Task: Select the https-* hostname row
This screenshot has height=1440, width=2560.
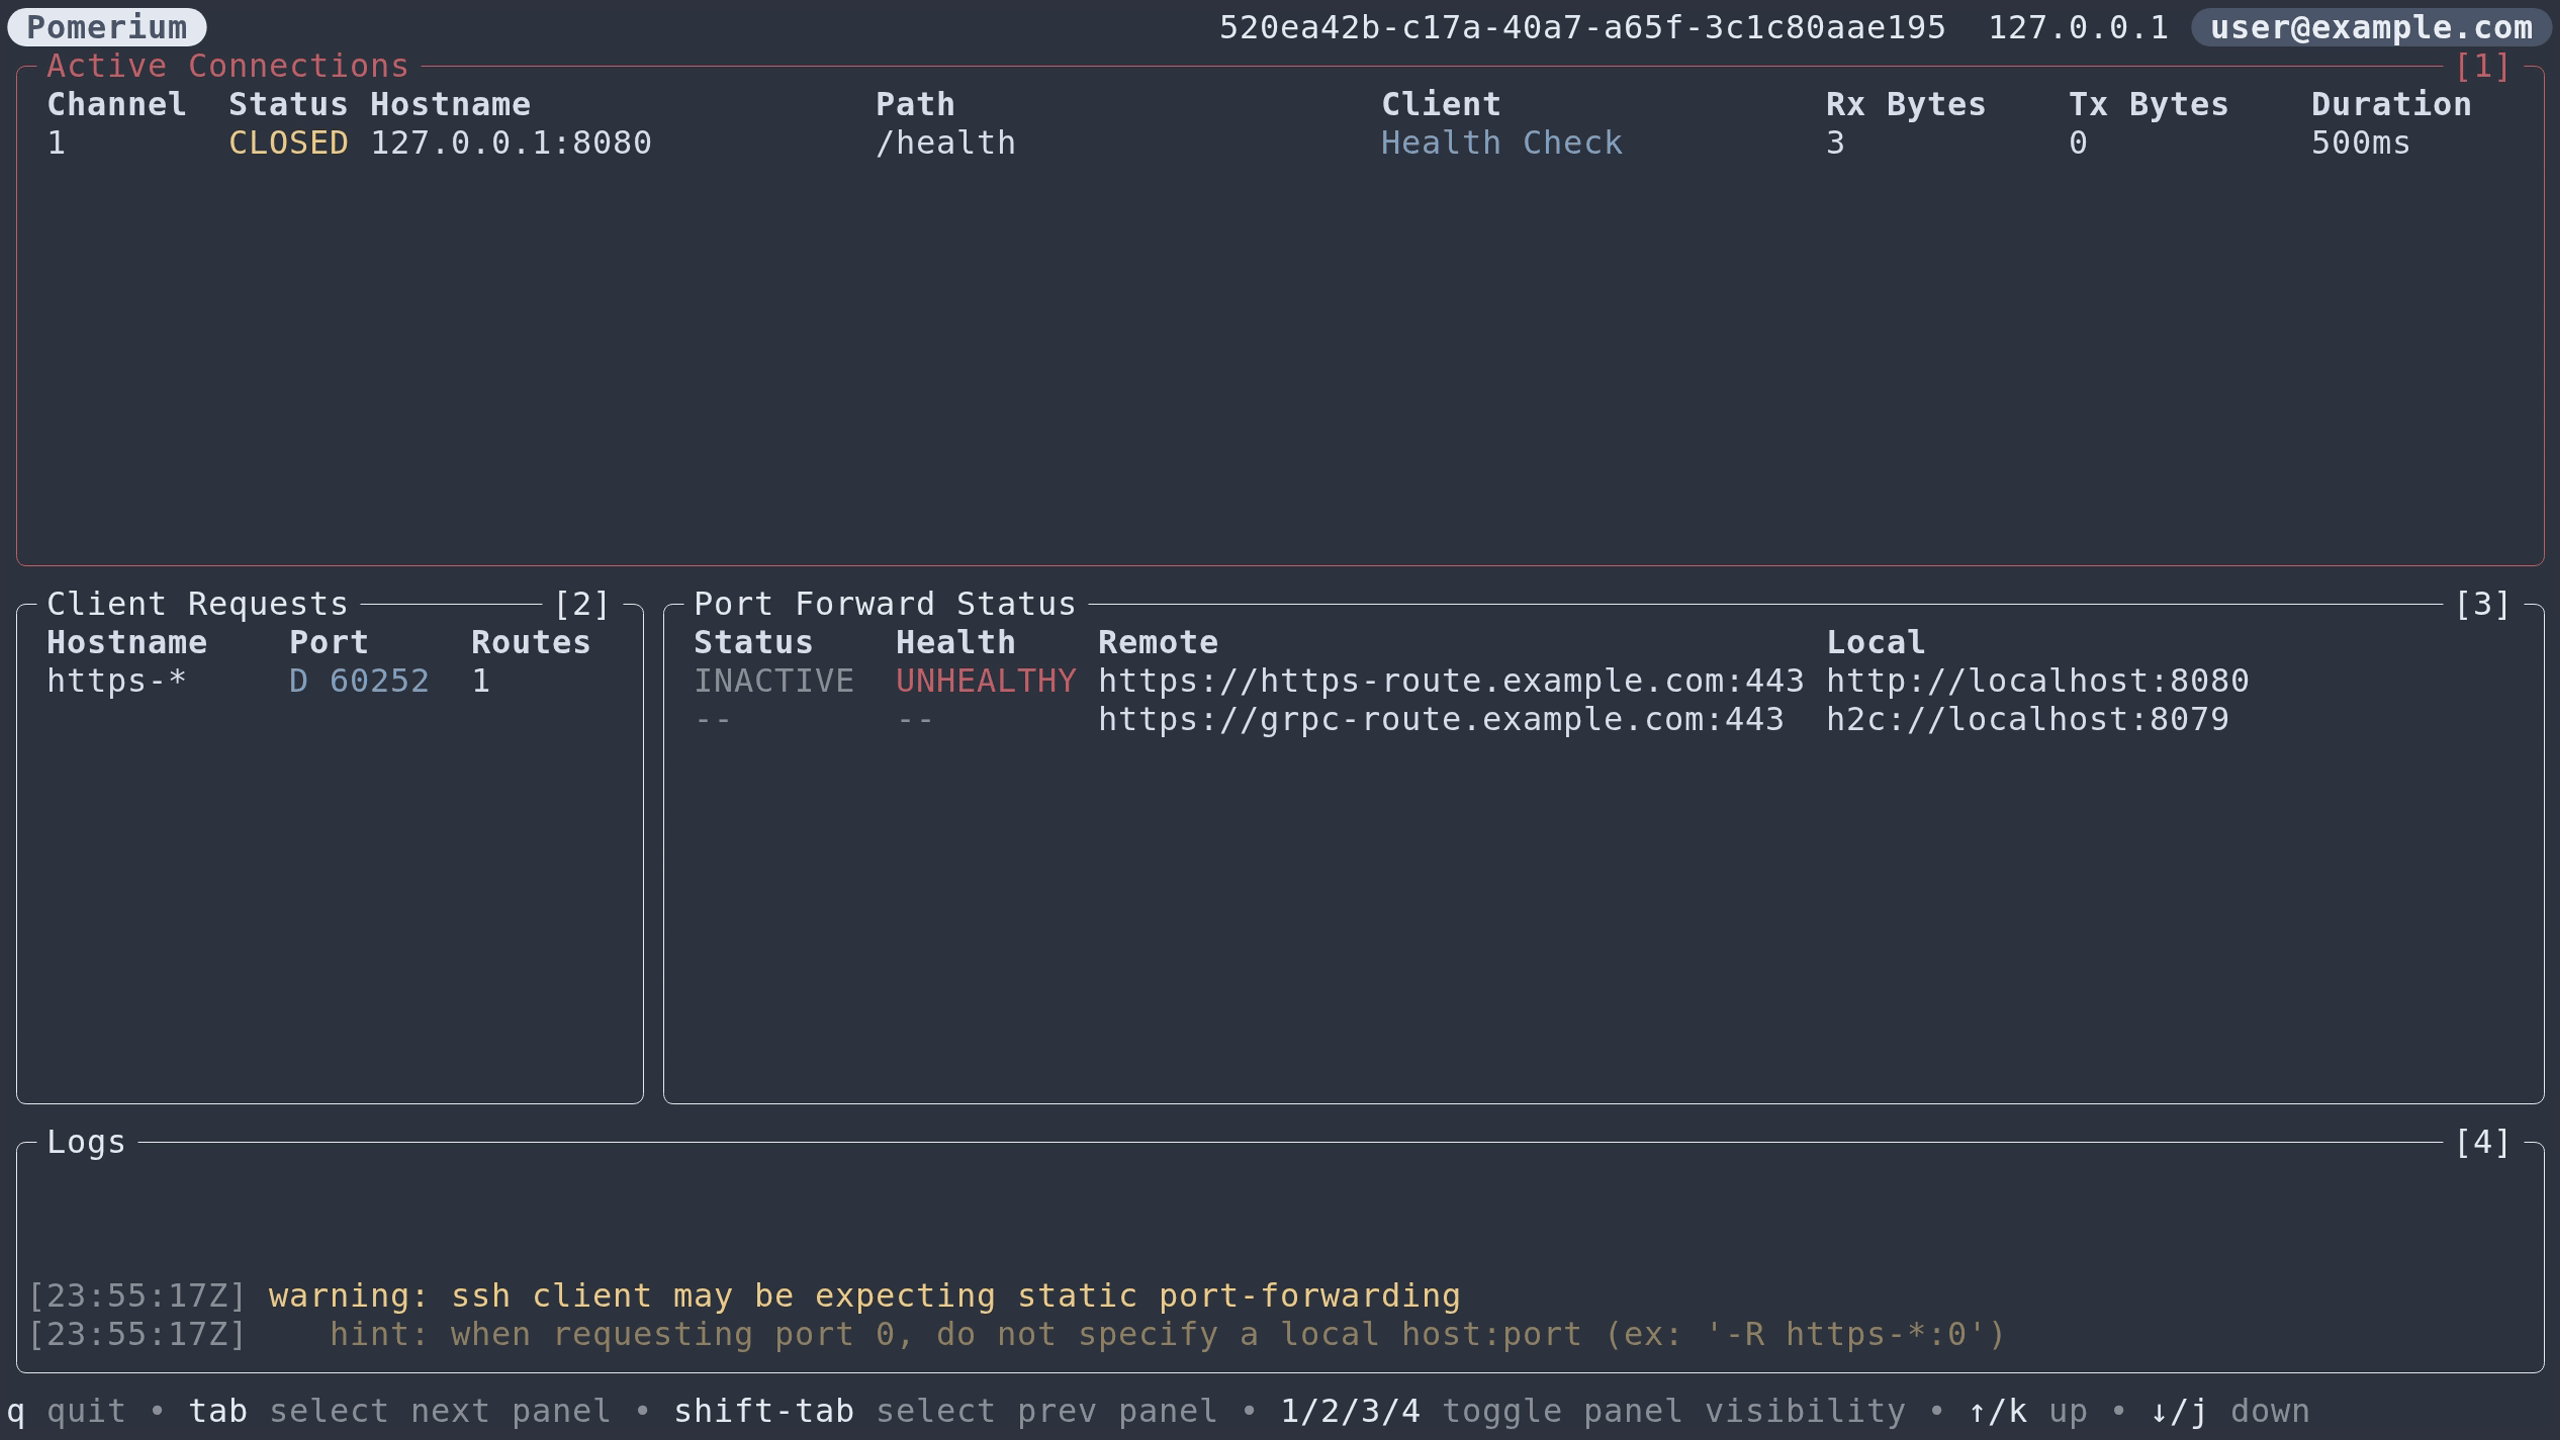Action: (x=117, y=681)
